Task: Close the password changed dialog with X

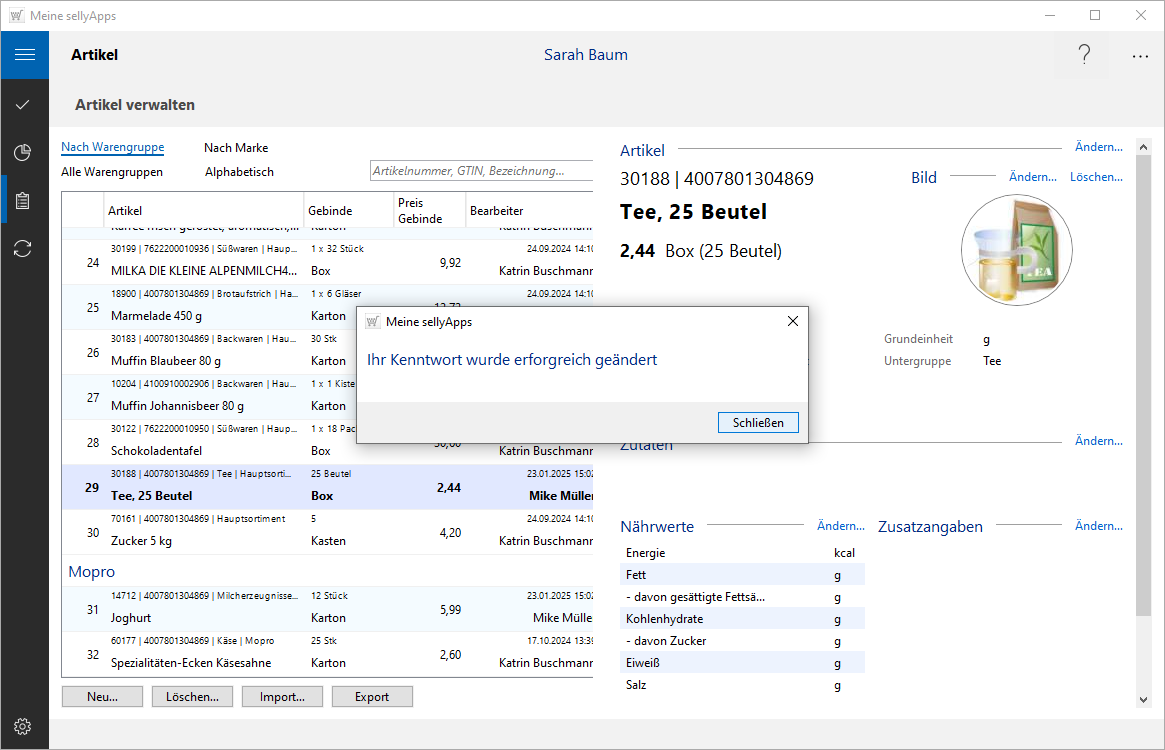Action: 793,321
